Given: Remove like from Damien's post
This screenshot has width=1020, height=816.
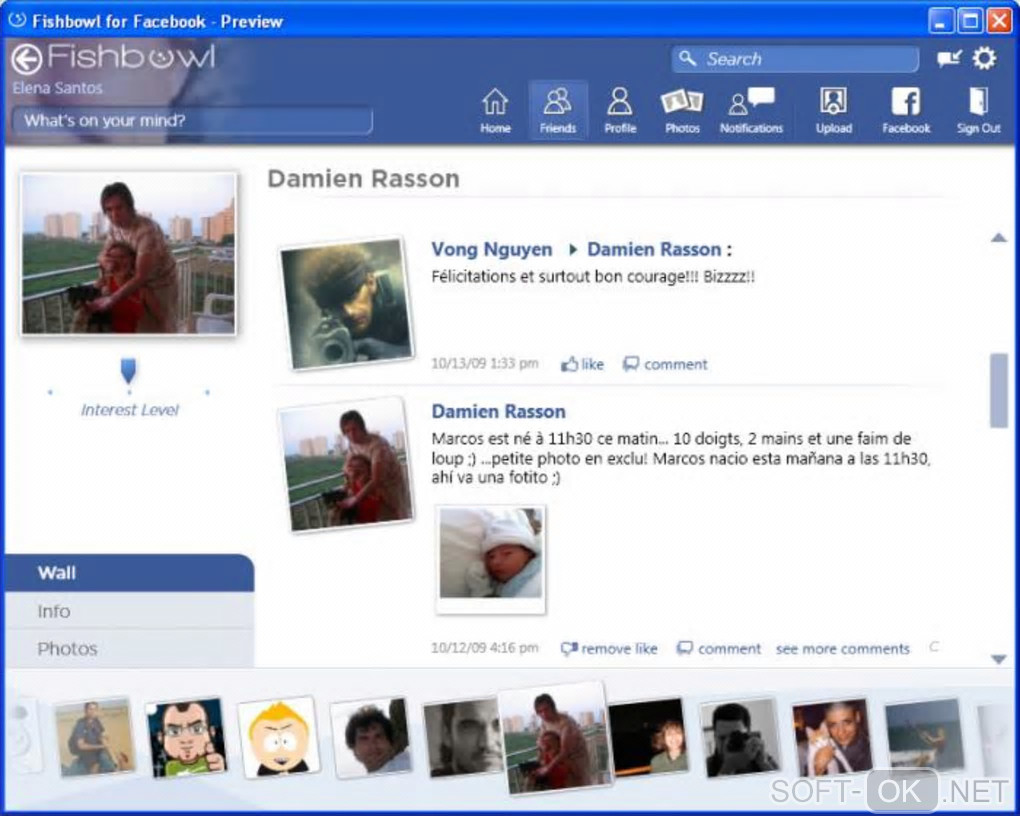Looking at the screenshot, I should pos(609,648).
